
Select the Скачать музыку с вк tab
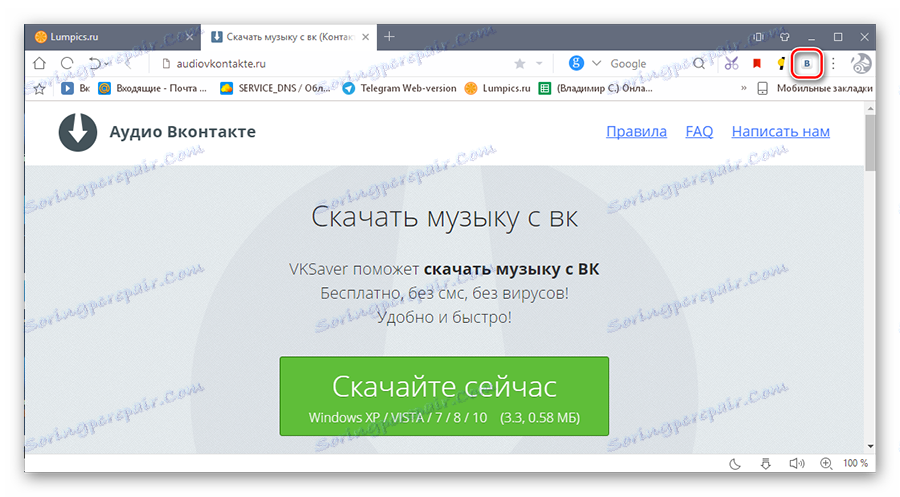tap(289, 37)
